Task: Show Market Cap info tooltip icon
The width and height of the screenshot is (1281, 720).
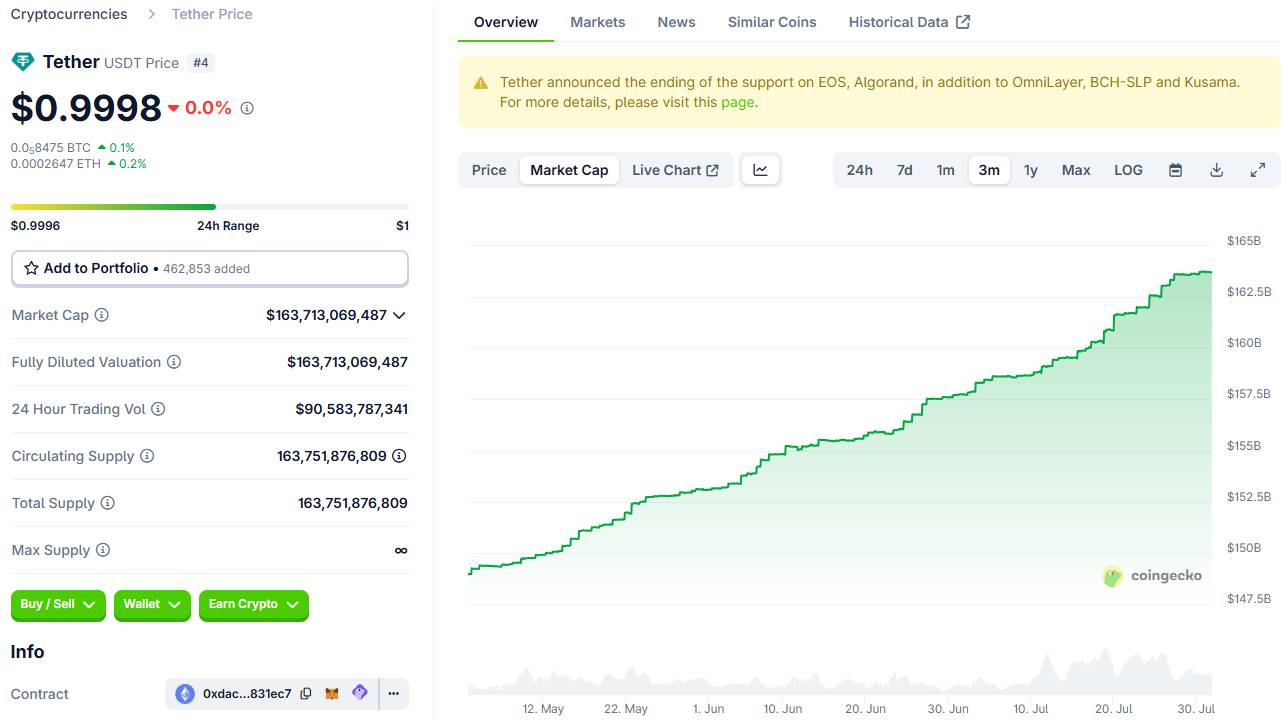Action: tap(101, 315)
